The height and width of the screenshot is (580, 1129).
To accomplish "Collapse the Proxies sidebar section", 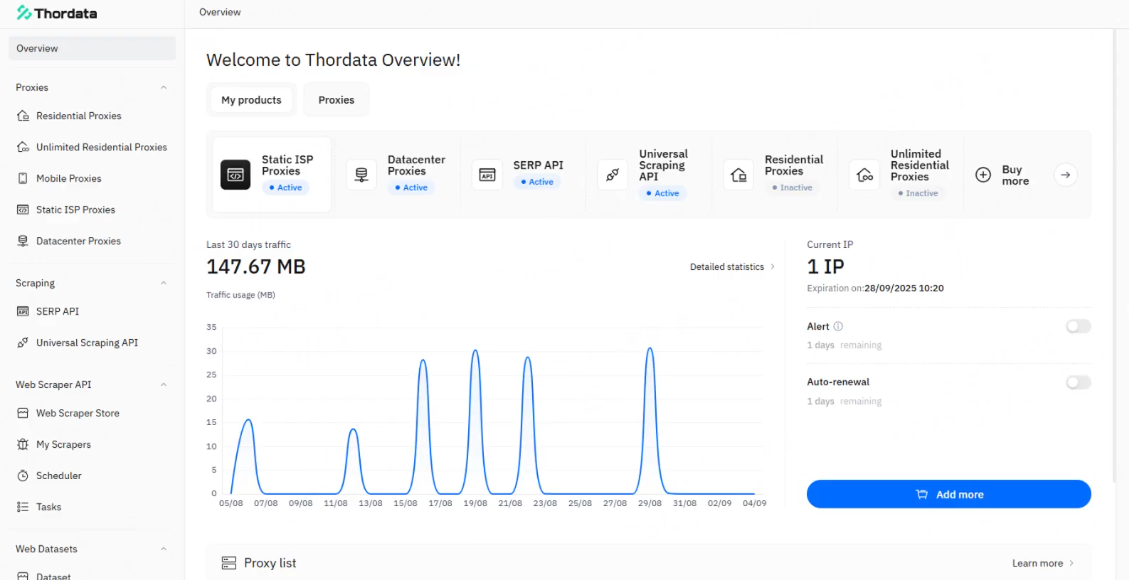I will pos(163,88).
